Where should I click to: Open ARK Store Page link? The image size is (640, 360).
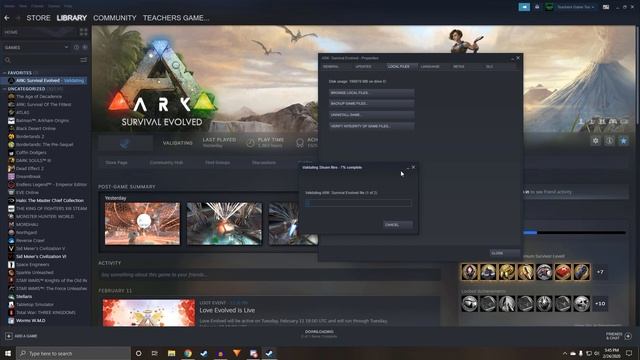click(116, 162)
